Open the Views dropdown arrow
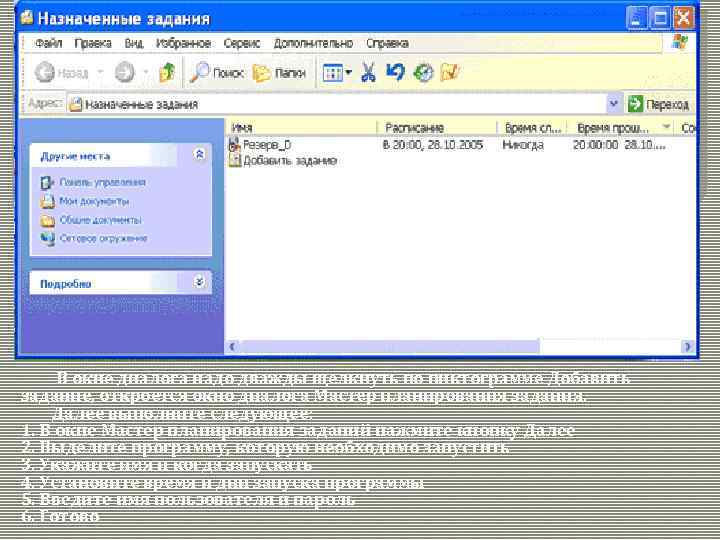This screenshot has width=720, height=540. pos(349,73)
